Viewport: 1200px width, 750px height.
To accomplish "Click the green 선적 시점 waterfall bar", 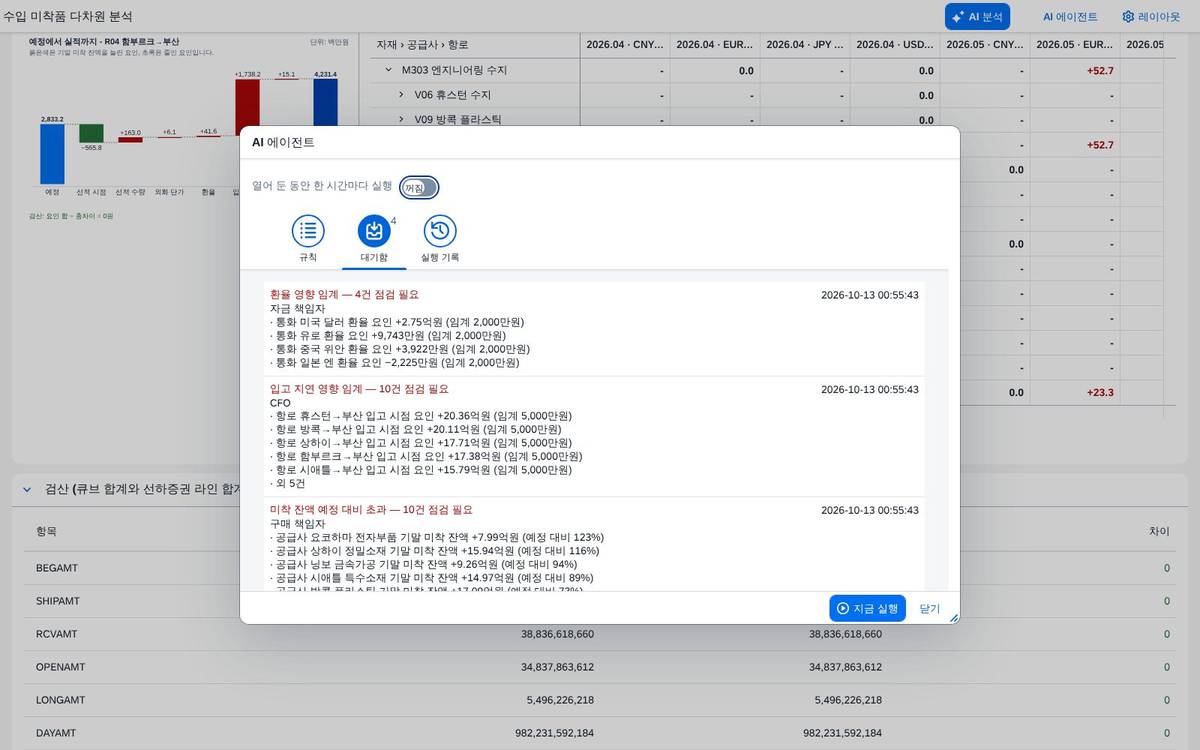I will [91, 133].
